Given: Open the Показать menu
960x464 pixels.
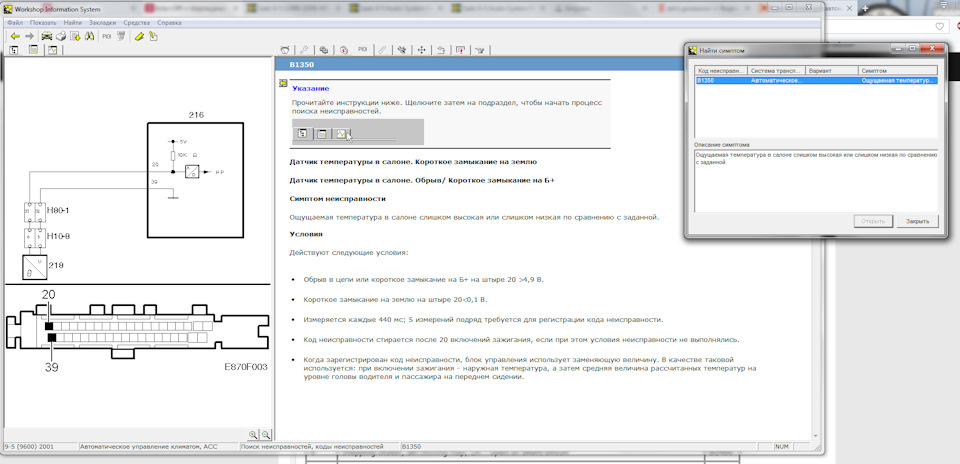Looking at the screenshot, I should (x=42, y=23).
